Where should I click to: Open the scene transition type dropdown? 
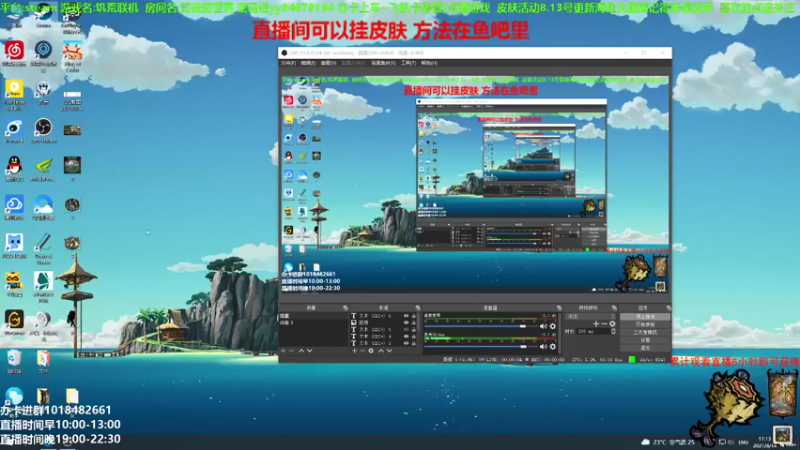[590, 316]
